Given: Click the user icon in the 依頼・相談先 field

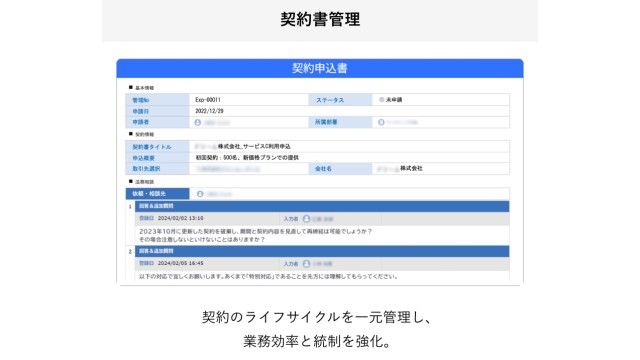Looking at the screenshot, I should coord(200,194).
